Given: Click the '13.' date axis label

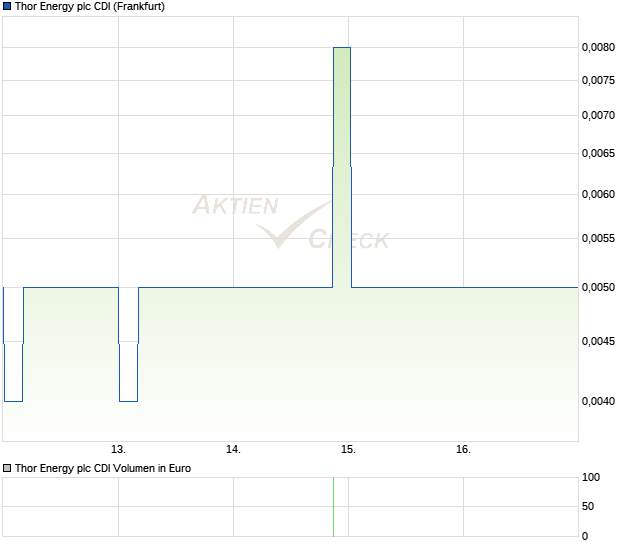Looking at the screenshot, I should click(x=118, y=450).
